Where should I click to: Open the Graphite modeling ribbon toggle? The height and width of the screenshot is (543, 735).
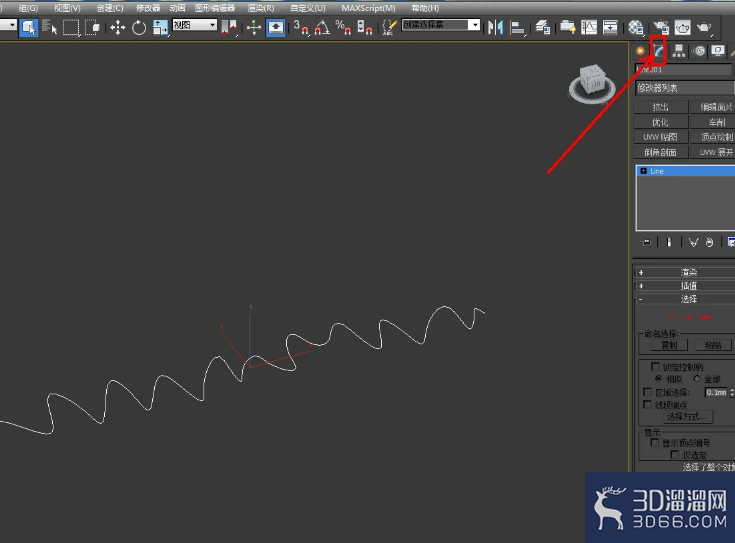click(568, 27)
